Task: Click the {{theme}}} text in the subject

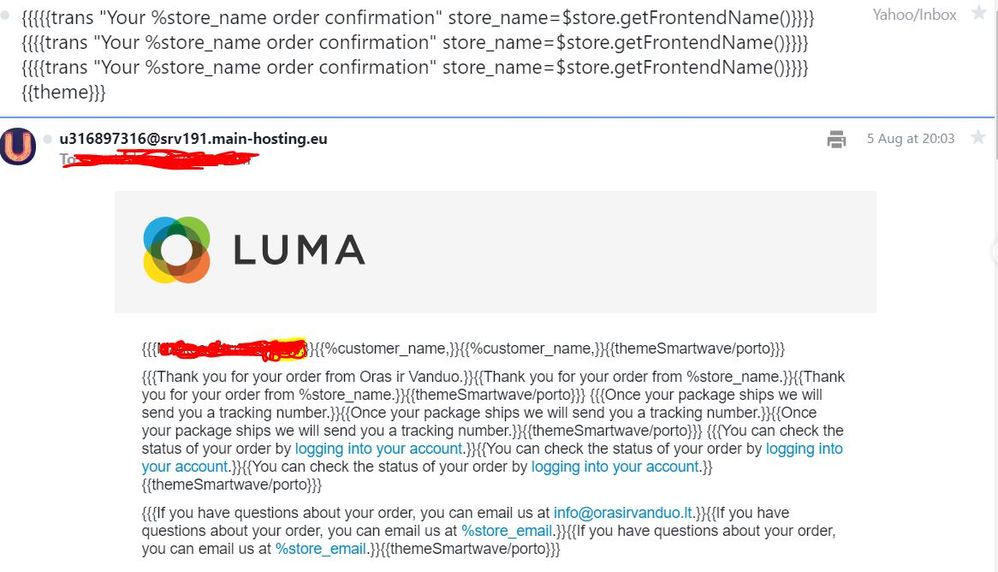Action: tap(64, 92)
